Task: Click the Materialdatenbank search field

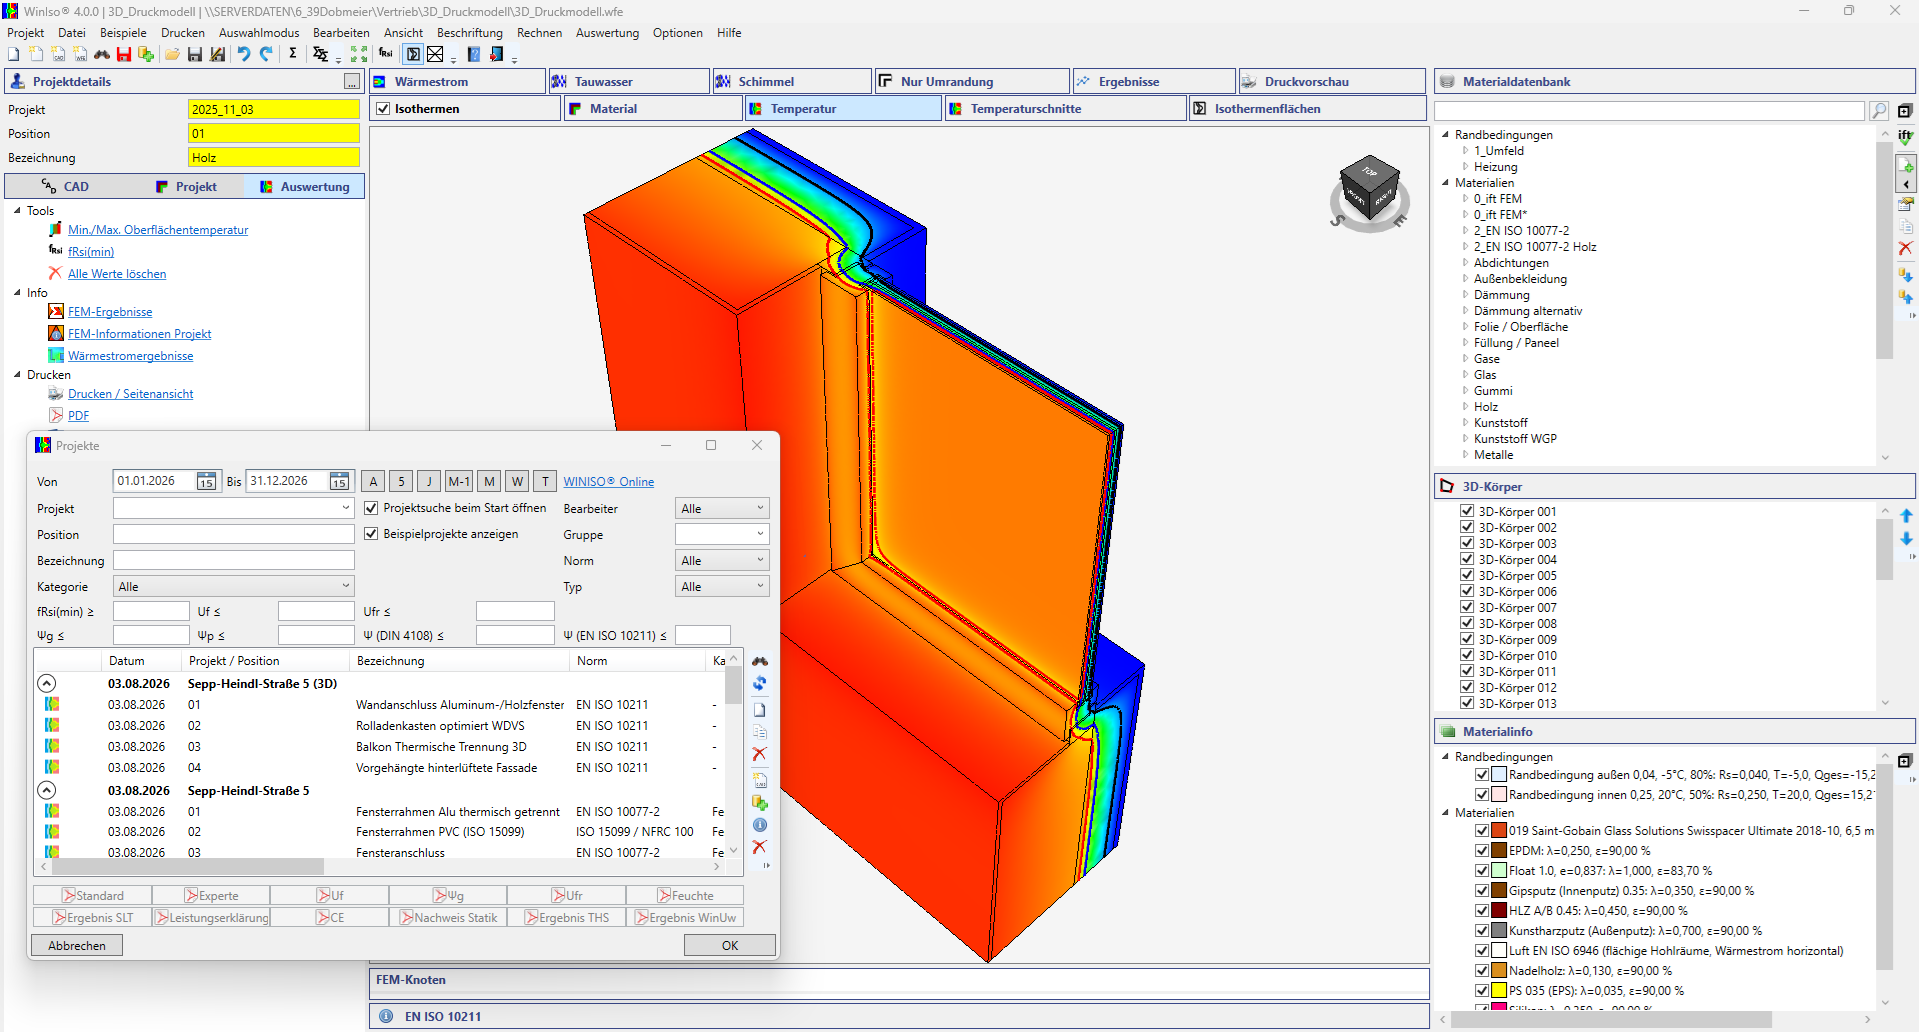Action: (1649, 111)
